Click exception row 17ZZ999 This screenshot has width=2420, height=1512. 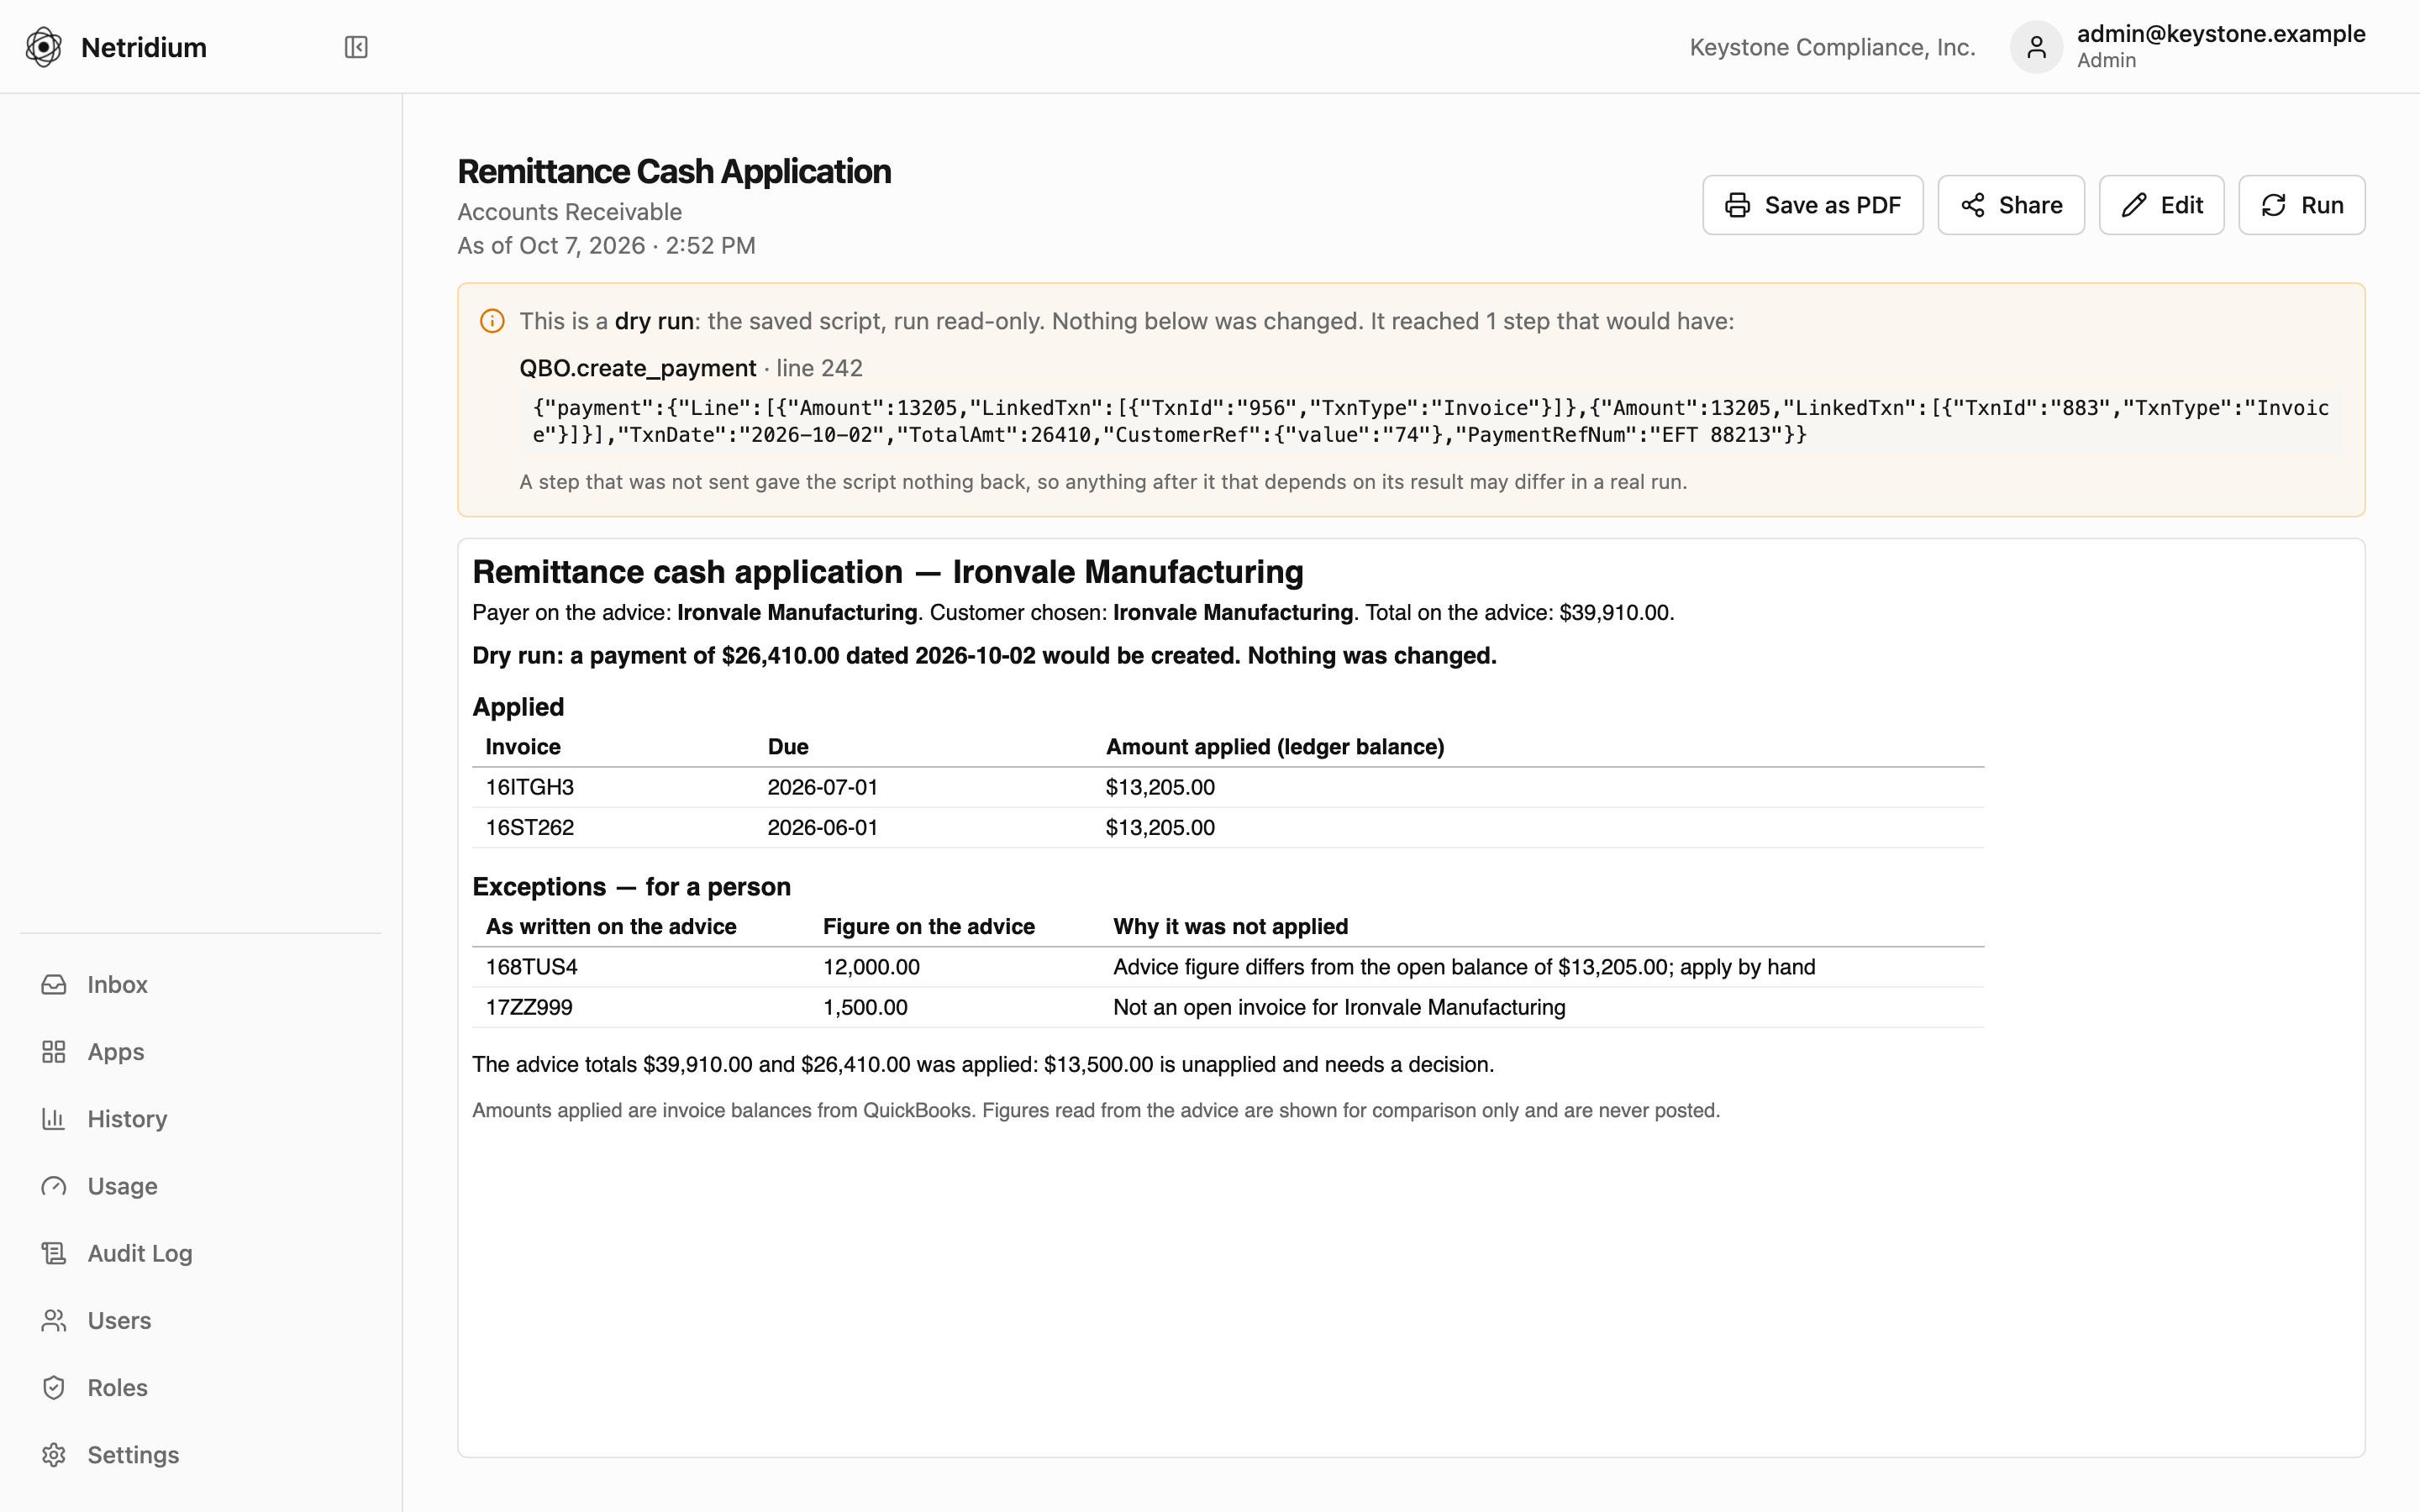click(x=1228, y=1007)
